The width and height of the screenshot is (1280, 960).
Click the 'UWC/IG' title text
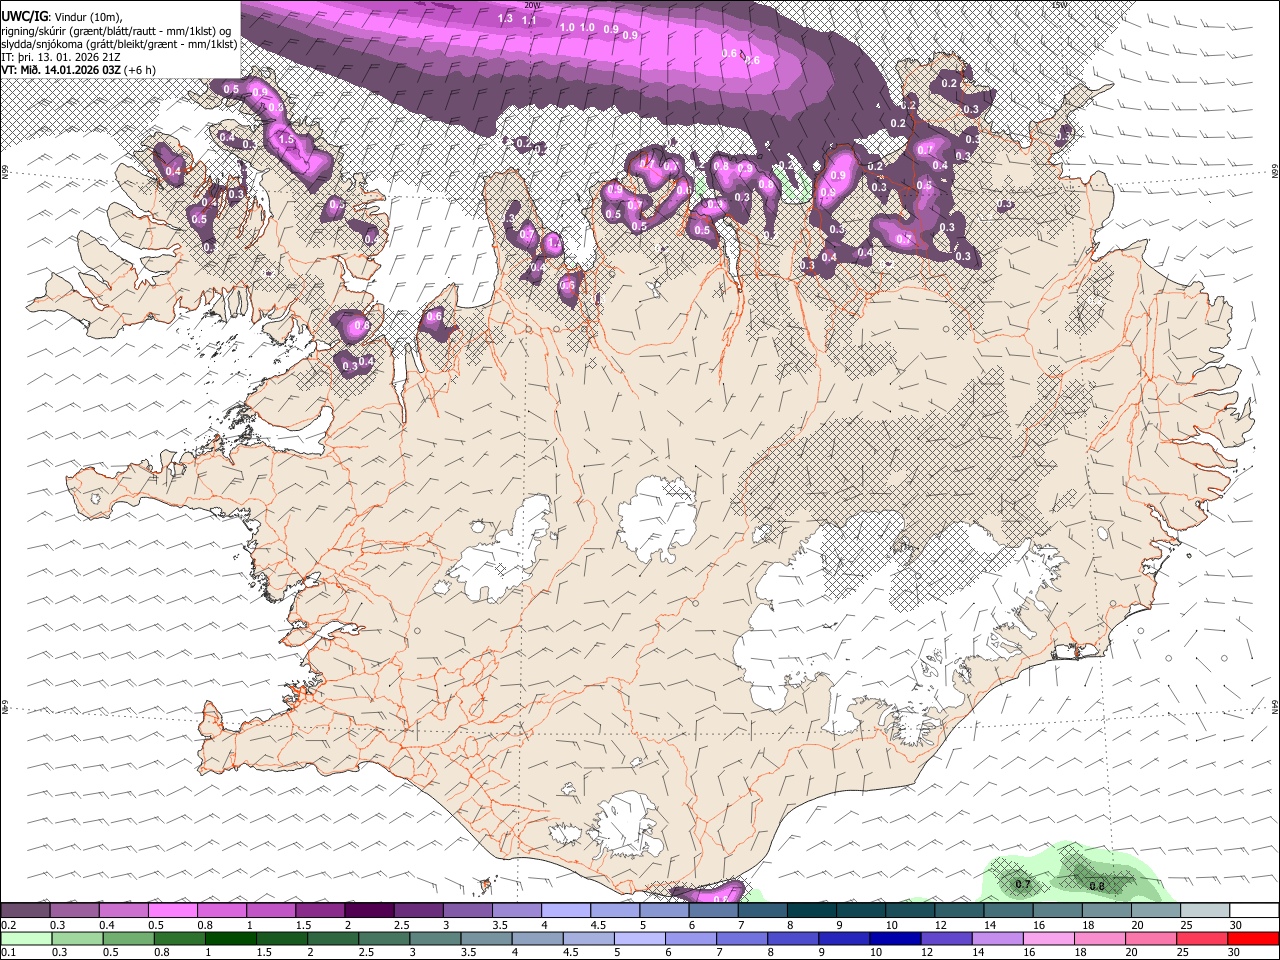pos(24,15)
